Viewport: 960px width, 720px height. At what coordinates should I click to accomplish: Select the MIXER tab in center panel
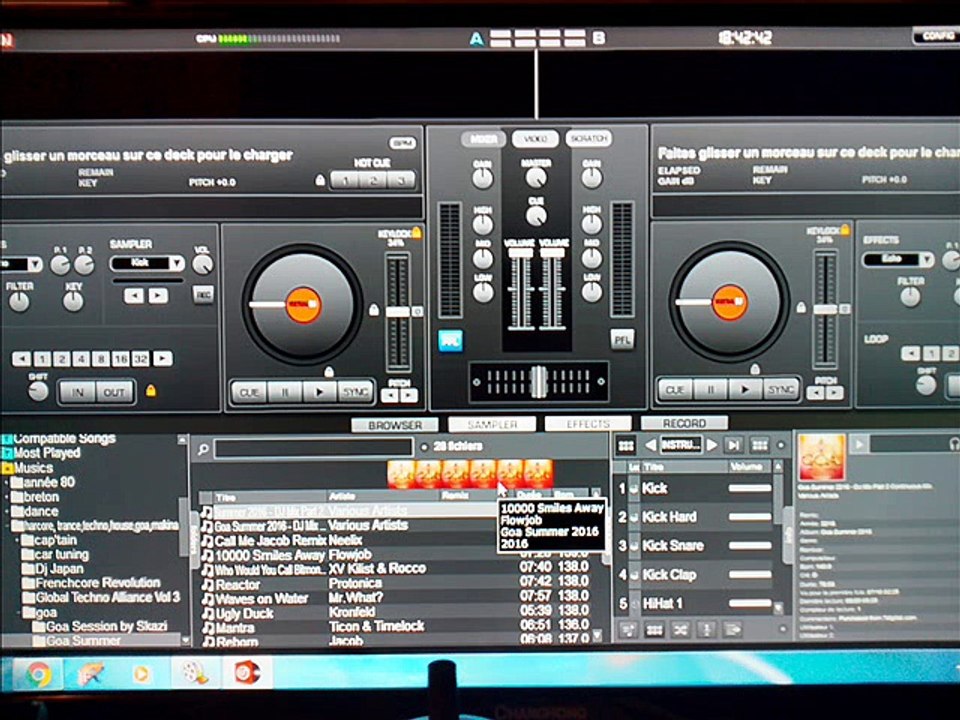[x=483, y=139]
